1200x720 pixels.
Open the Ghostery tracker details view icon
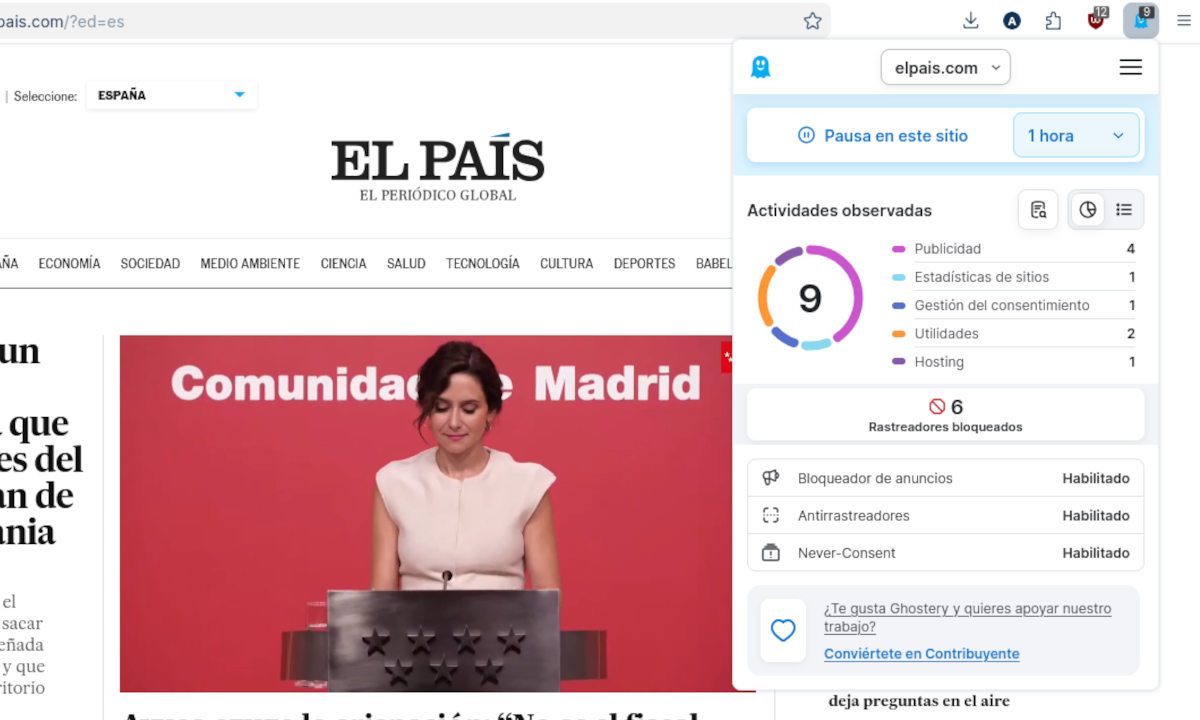[x=1038, y=210]
